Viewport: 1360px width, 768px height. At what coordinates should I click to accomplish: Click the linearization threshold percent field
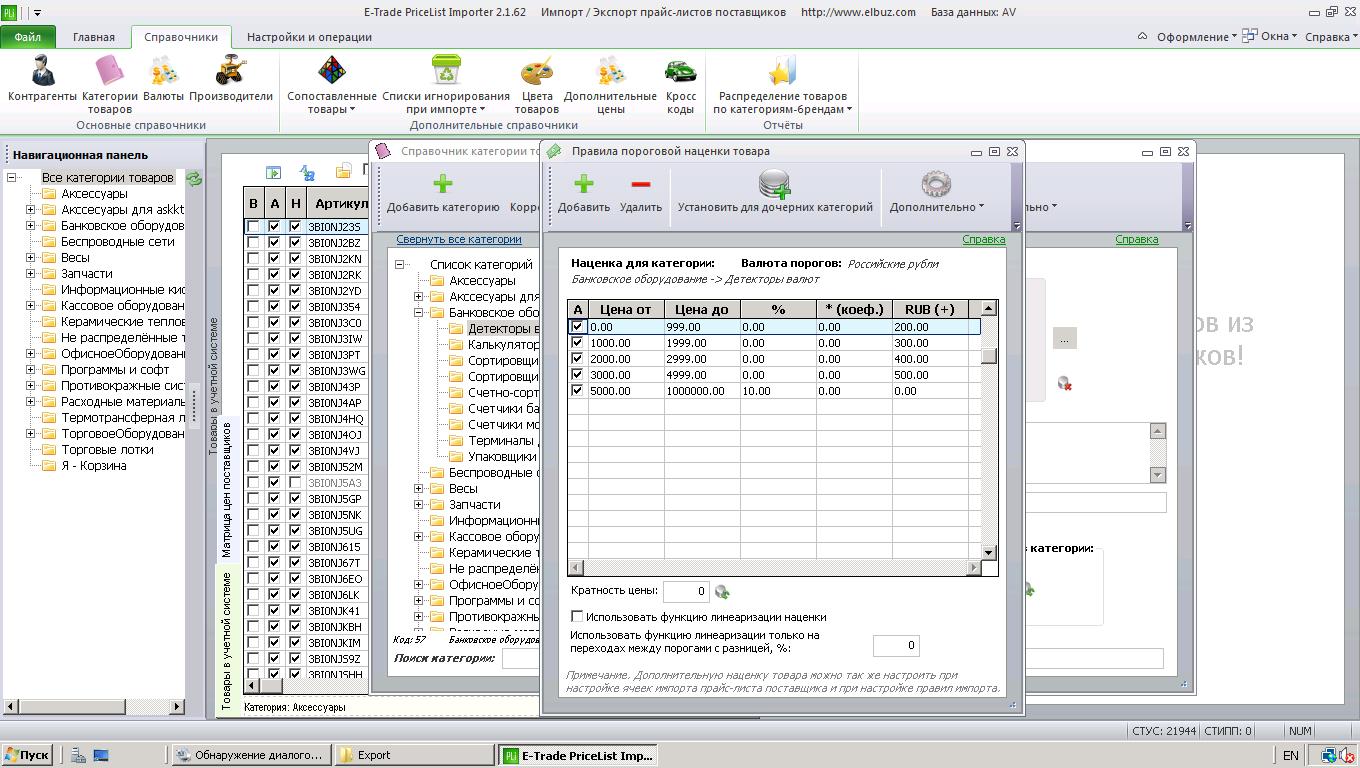click(x=896, y=646)
